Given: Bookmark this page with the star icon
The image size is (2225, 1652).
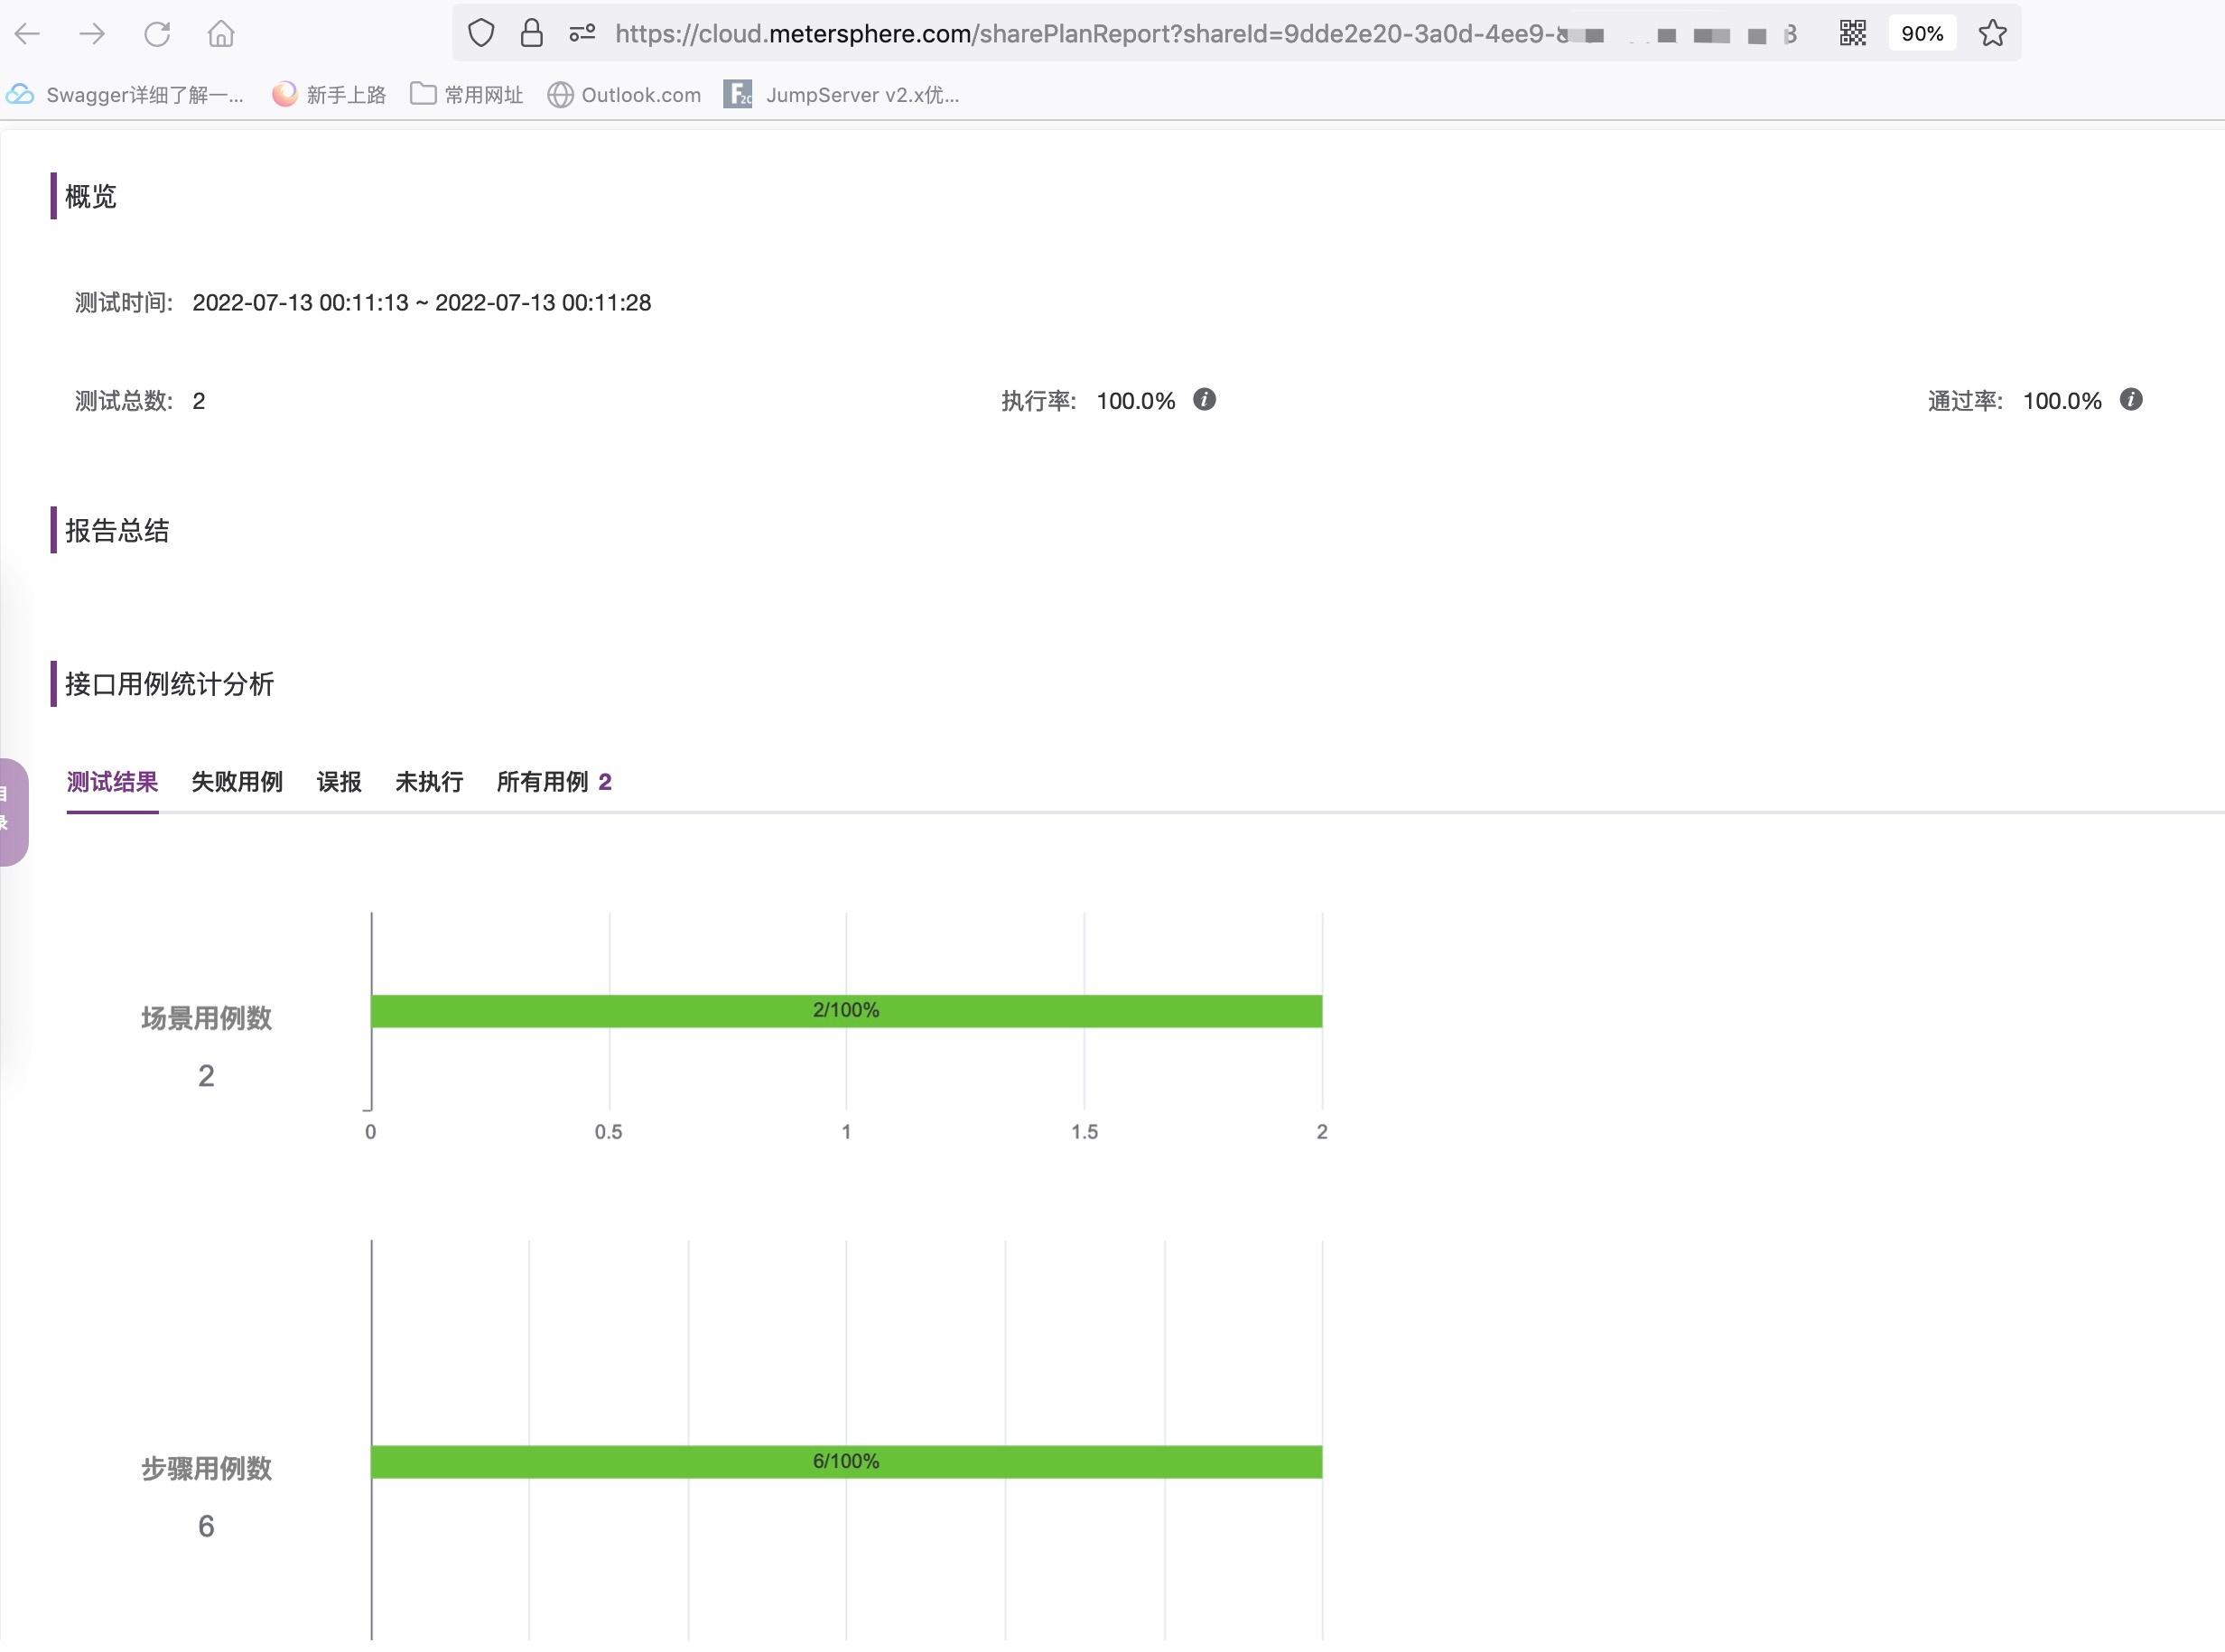Looking at the screenshot, I should 1993,33.
